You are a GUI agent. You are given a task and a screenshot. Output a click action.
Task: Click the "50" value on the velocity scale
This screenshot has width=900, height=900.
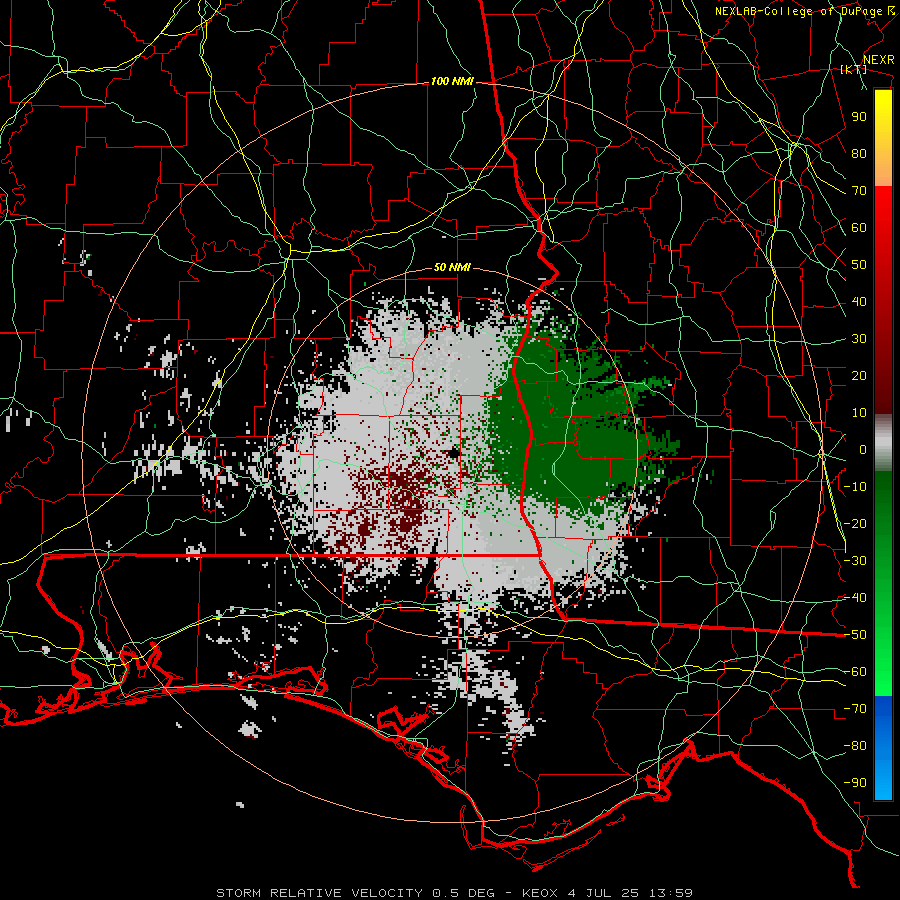pyautogui.click(x=859, y=265)
